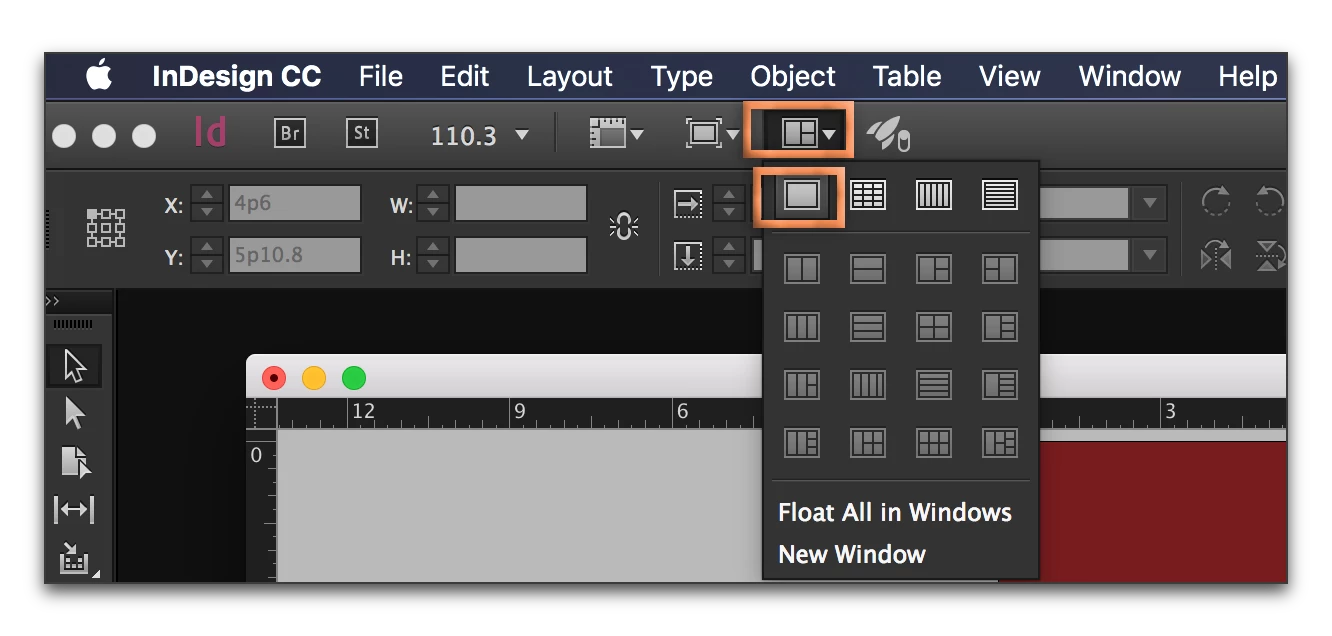Image resolution: width=1332 pixels, height=636 pixels.
Task: Open zoom level 110.3 dropdown
Action: [x=523, y=134]
